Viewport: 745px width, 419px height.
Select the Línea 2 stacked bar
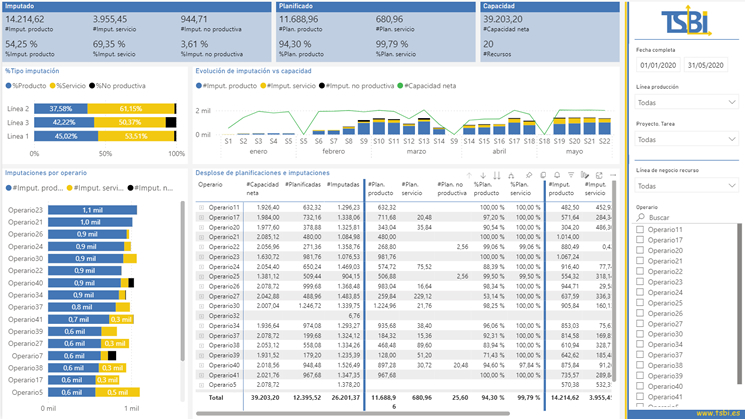[105, 109]
